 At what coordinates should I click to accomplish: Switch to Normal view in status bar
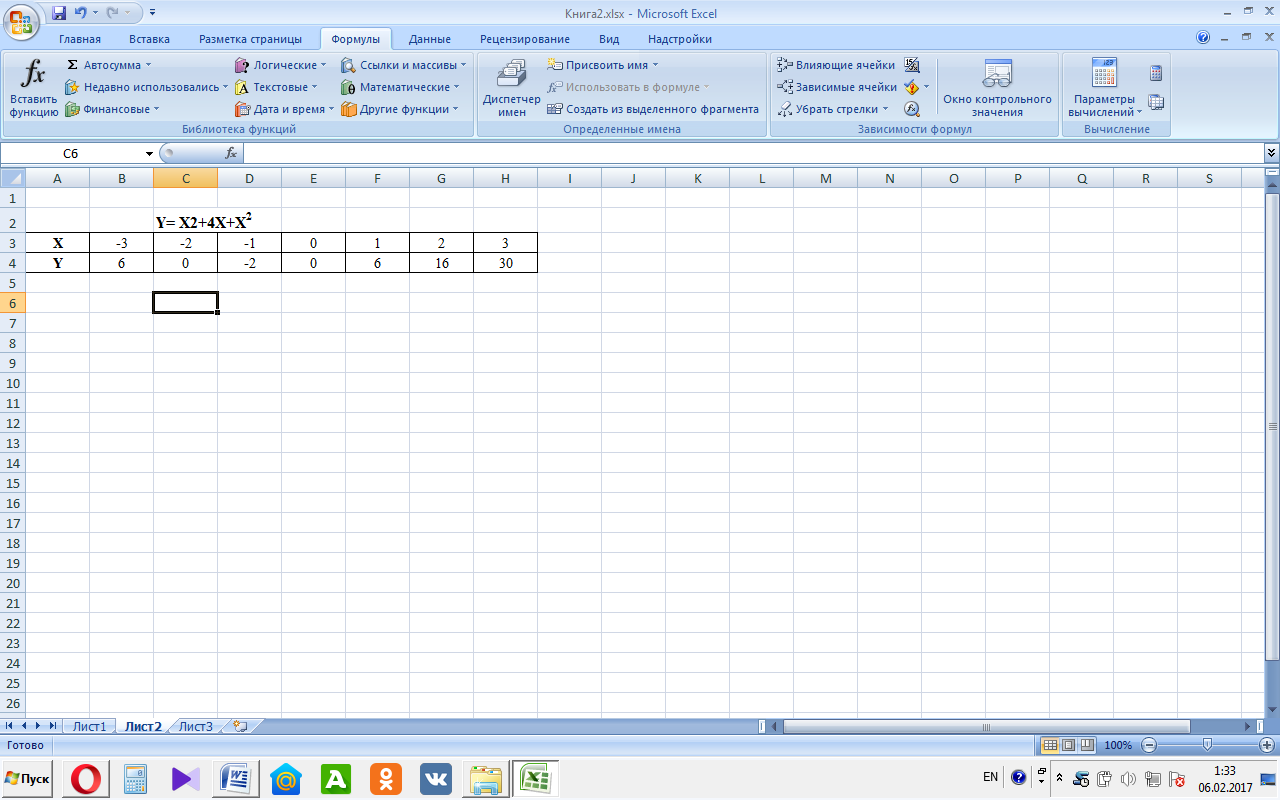coord(1049,745)
